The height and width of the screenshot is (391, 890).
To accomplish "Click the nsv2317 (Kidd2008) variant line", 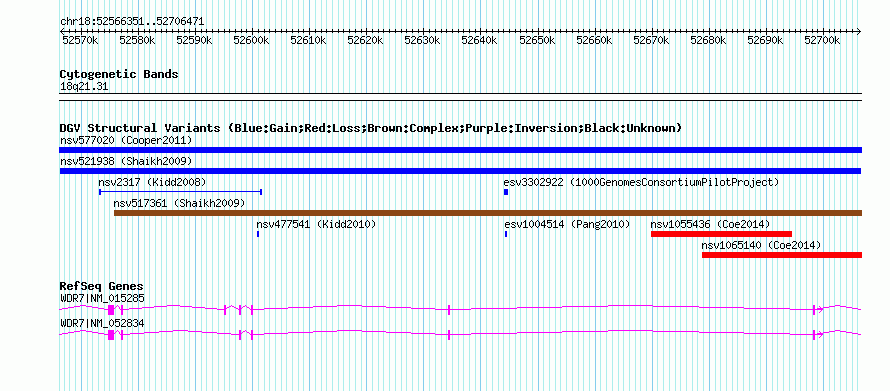I will [180, 192].
